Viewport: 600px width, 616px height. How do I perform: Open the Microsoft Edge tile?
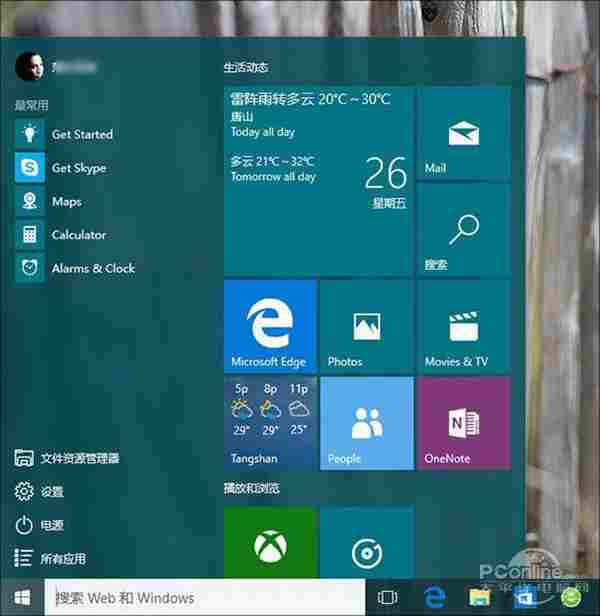tap(269, 326)
